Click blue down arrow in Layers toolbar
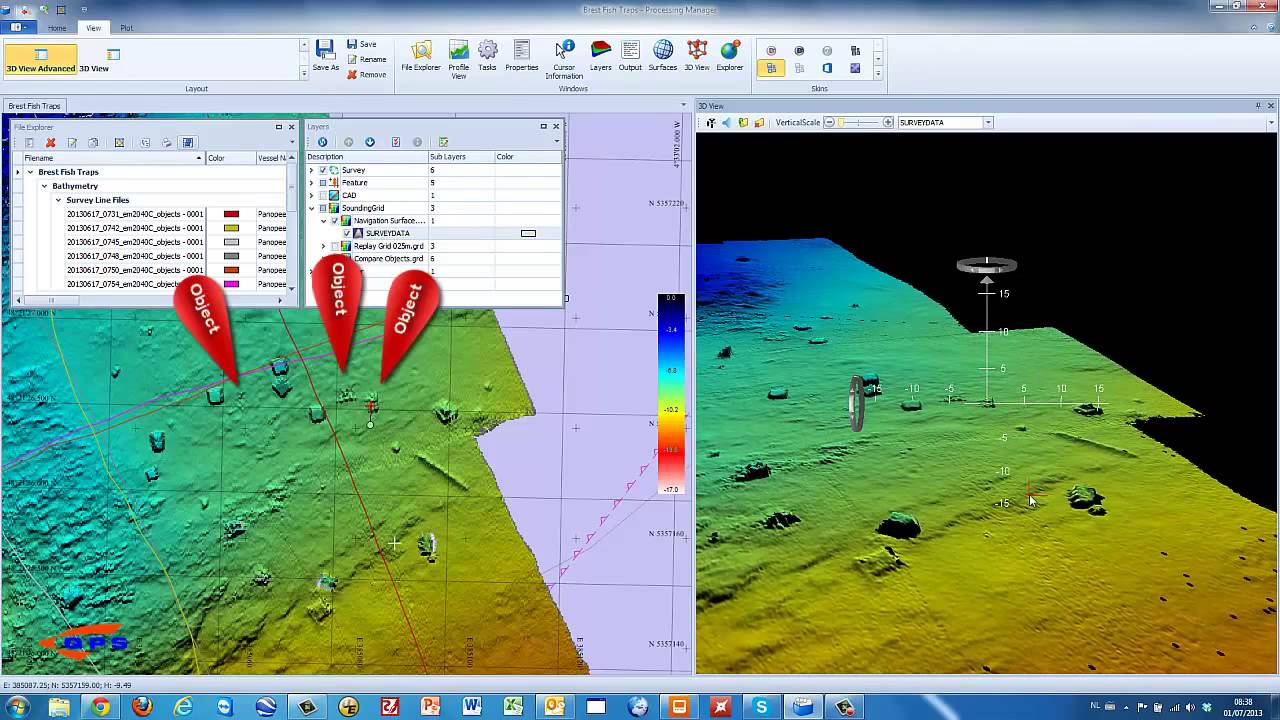Viewport: 1280px width, 720px height. tap(370, 142)
